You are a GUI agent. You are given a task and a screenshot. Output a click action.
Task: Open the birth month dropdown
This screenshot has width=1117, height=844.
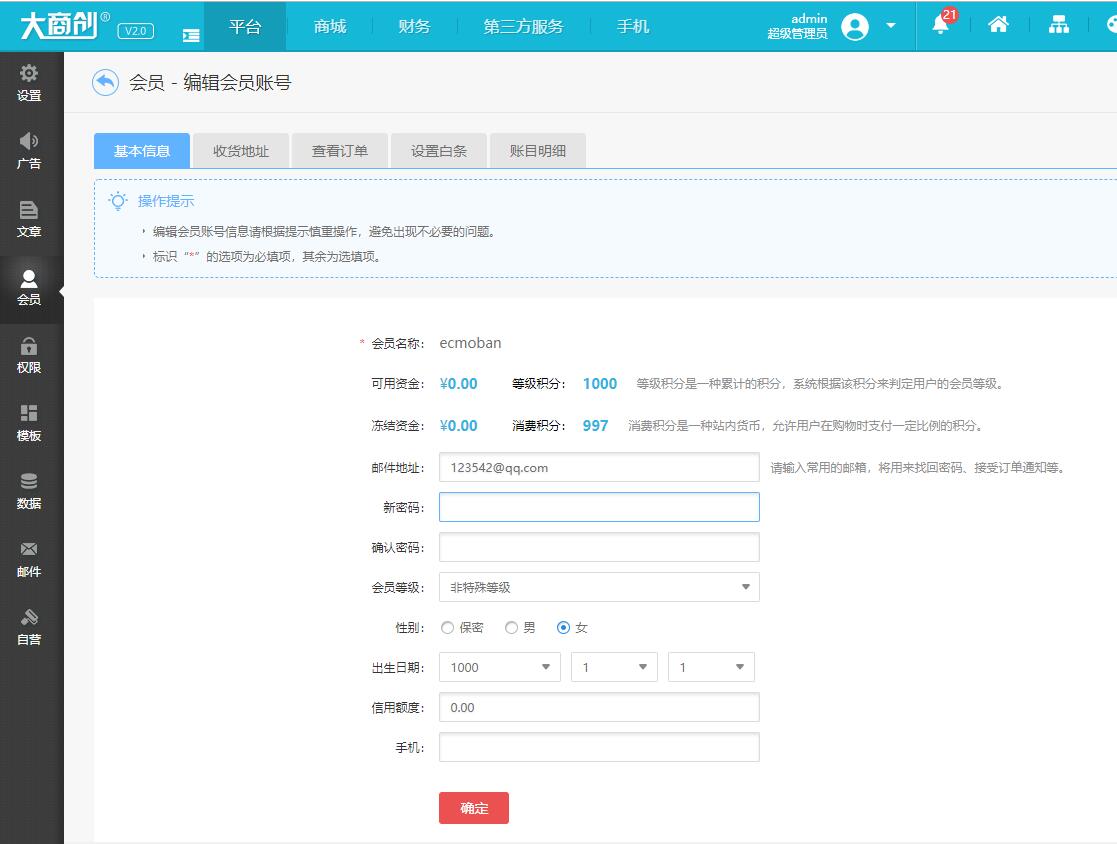tap(613, 667)
